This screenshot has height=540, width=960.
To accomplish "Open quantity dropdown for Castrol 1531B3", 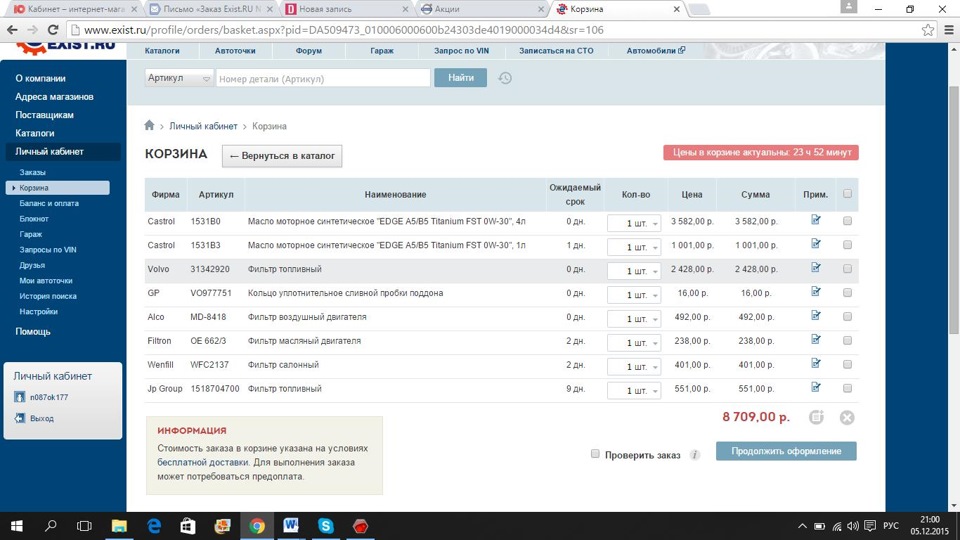I will [x=634, y=247].
